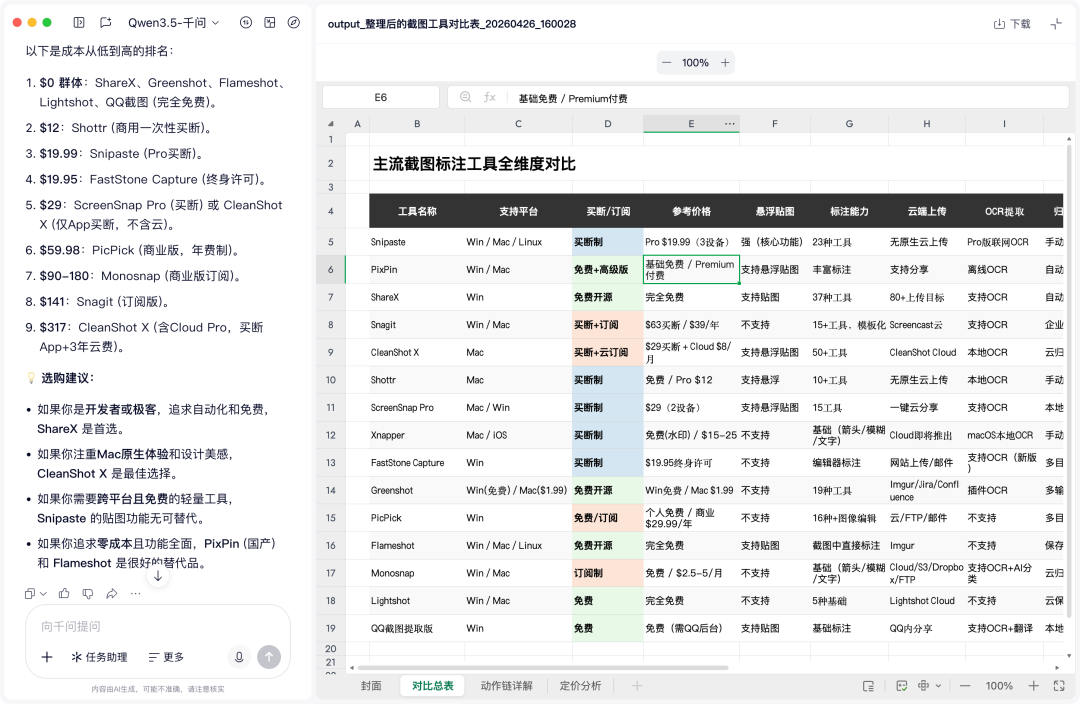This screenshot has height=704, width=1080.
Task: Click the E6 cell name box
Action: click(381, 98)
